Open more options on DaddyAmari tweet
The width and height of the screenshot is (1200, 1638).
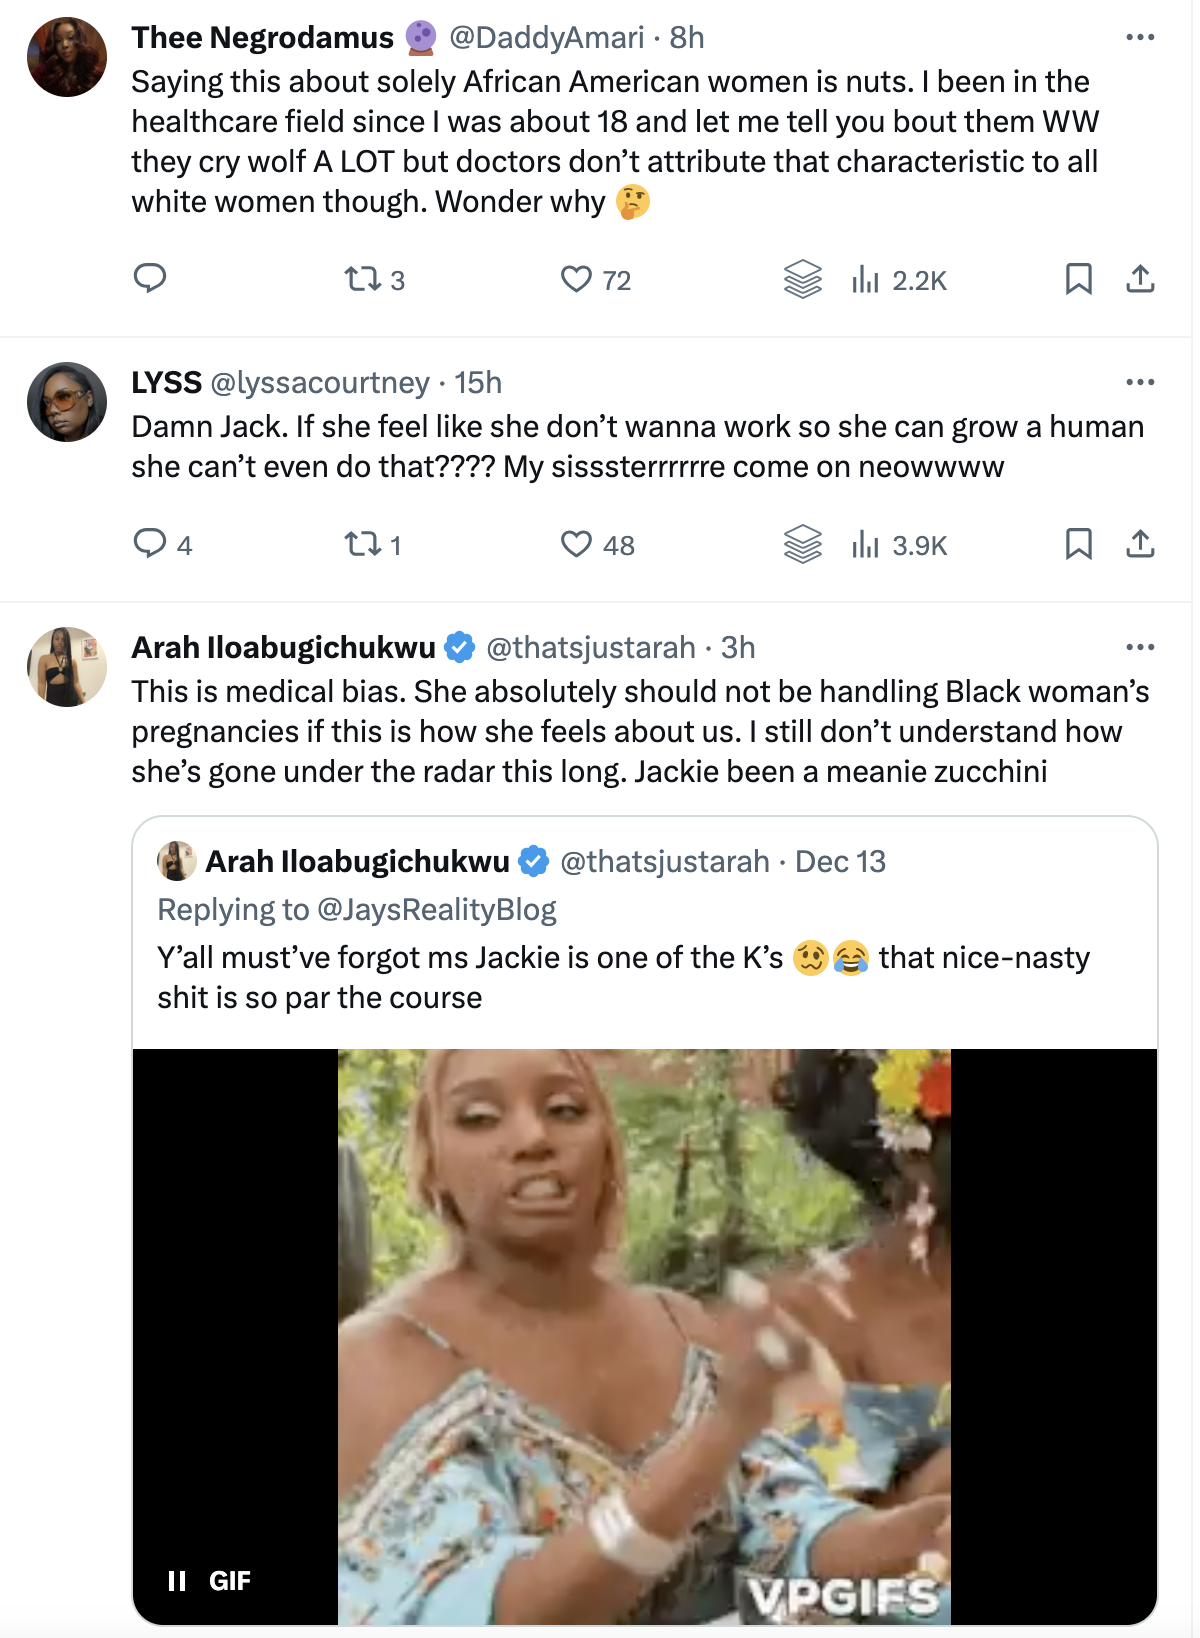click(1140, 38)
